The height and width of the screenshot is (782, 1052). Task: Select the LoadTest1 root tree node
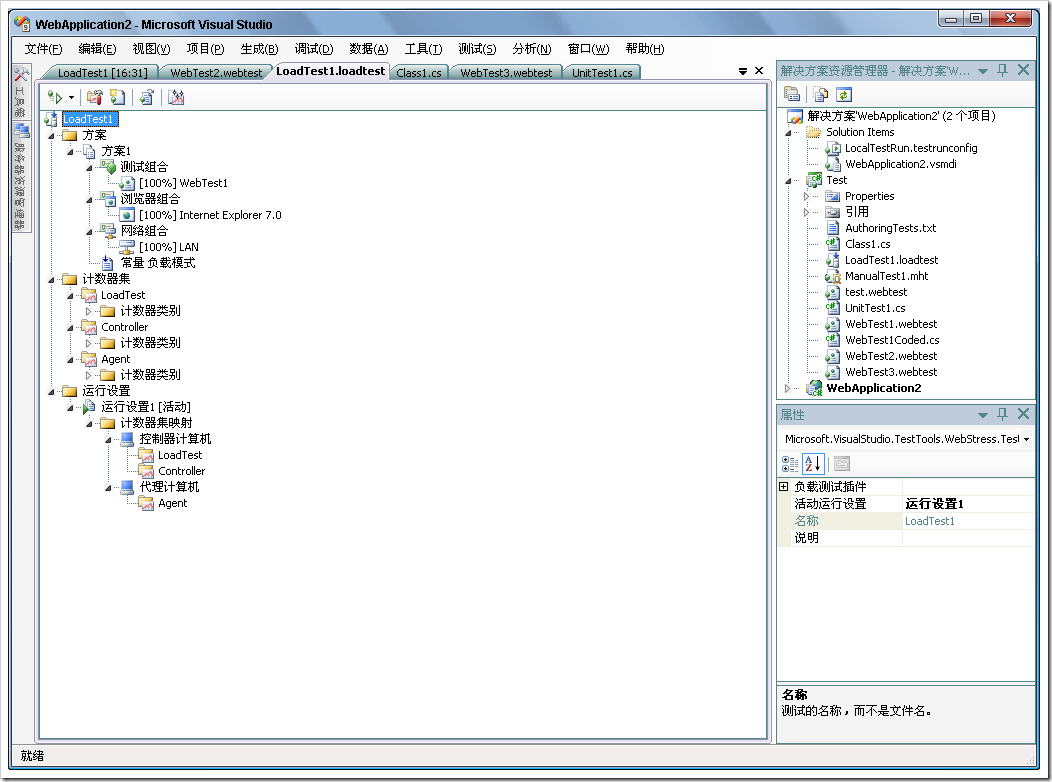pos(88,119)
